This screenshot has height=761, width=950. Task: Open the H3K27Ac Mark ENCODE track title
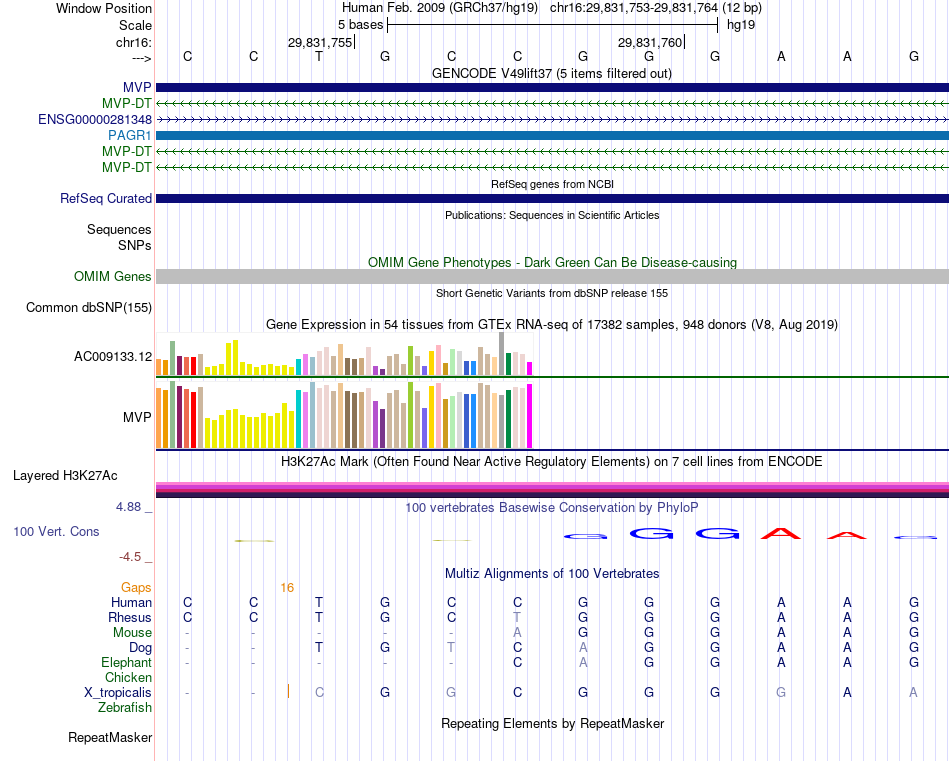coord(552,462)
